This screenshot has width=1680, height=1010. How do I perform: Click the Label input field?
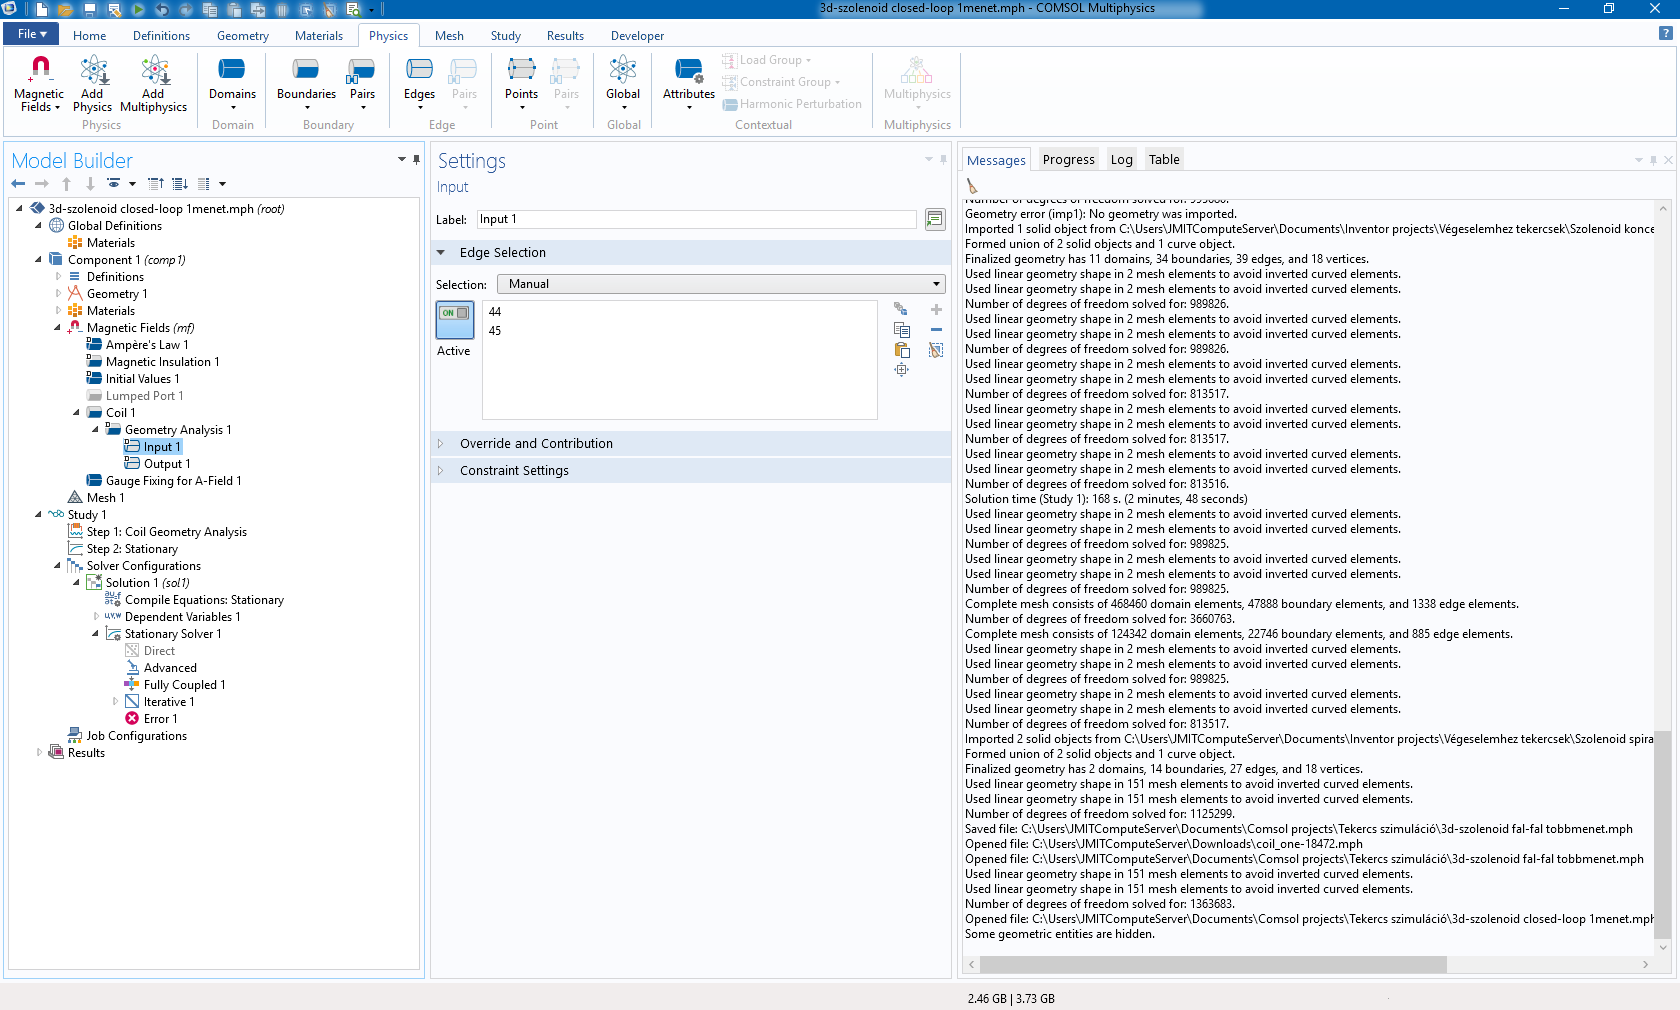coord(696,220)
